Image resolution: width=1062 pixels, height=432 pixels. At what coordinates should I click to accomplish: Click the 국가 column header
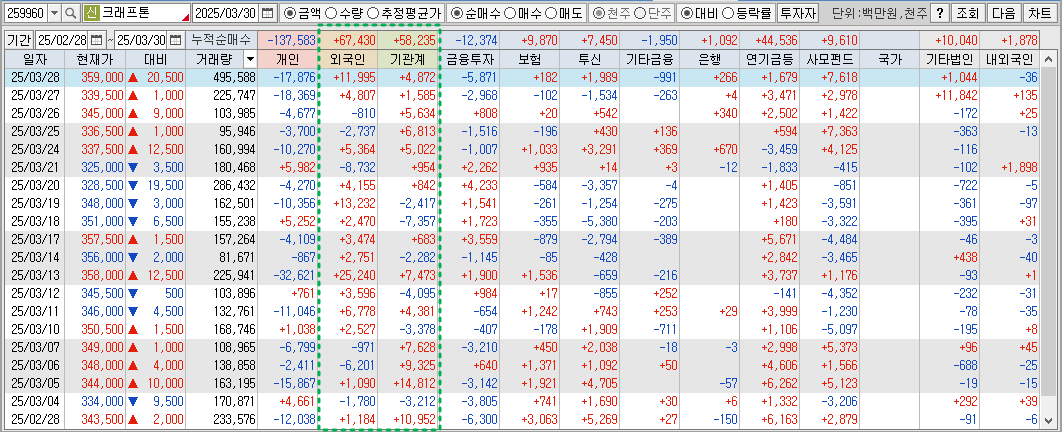click(x=890, y=60)
